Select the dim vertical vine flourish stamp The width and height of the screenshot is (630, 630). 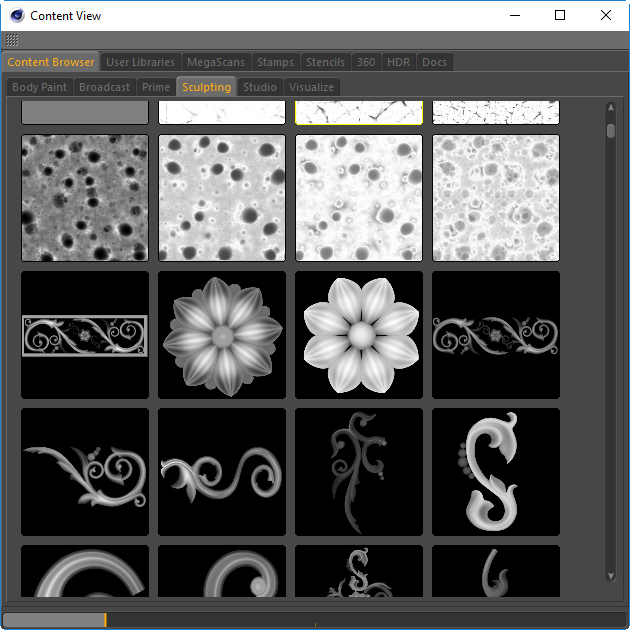pyautogui.click(x=359, y=472)
